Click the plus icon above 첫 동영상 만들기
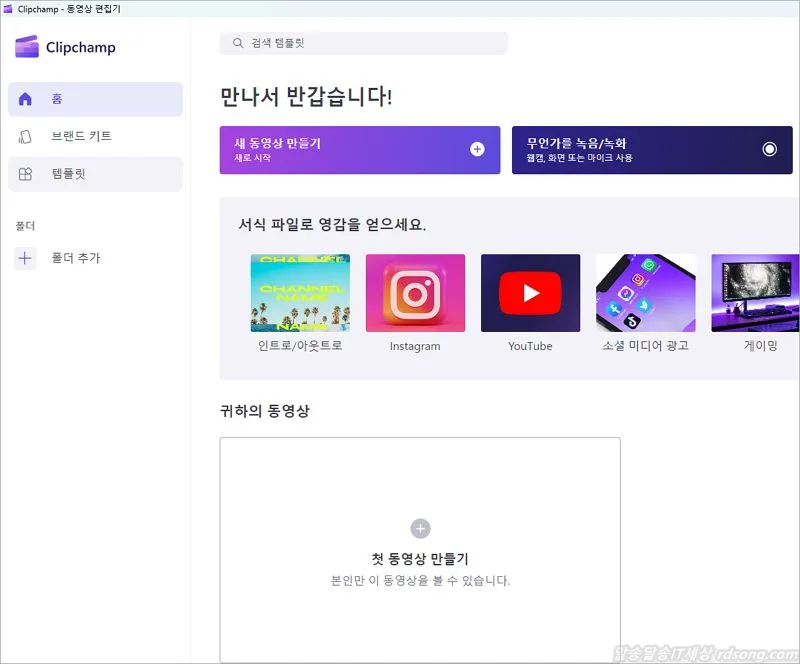 420,528
